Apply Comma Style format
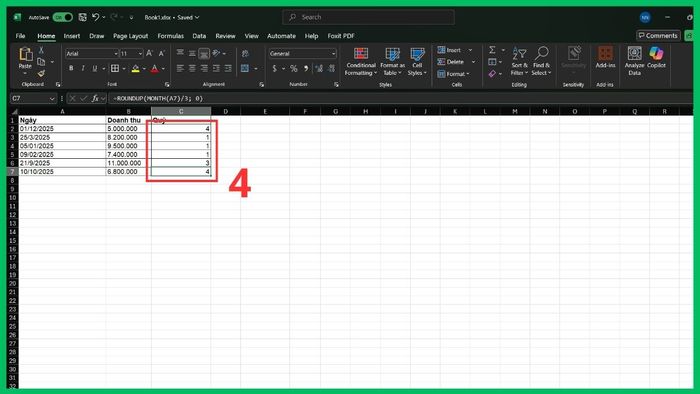The width and height of the screenshot is (700, 394). click(306, 68)
